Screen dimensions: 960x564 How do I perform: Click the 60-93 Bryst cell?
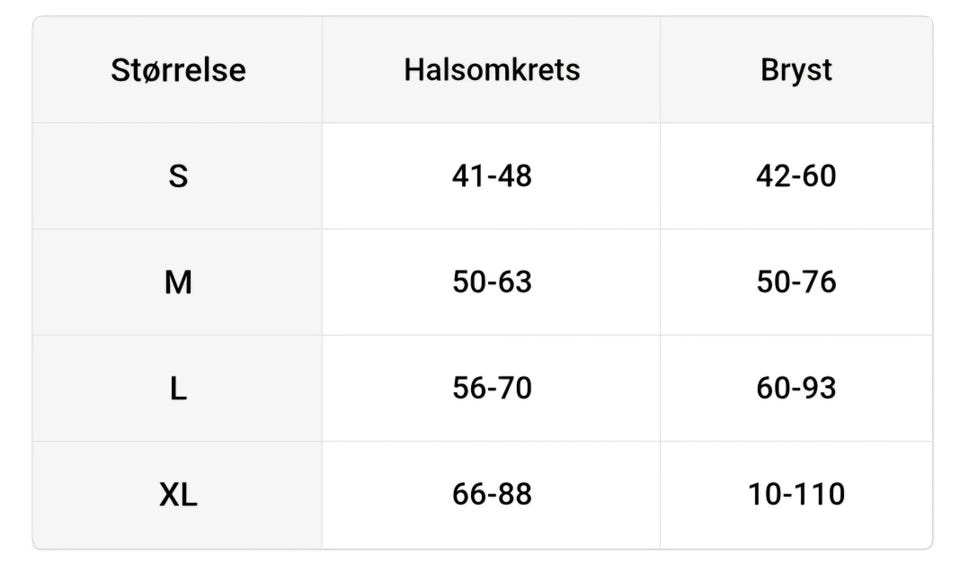click(796, 388)
